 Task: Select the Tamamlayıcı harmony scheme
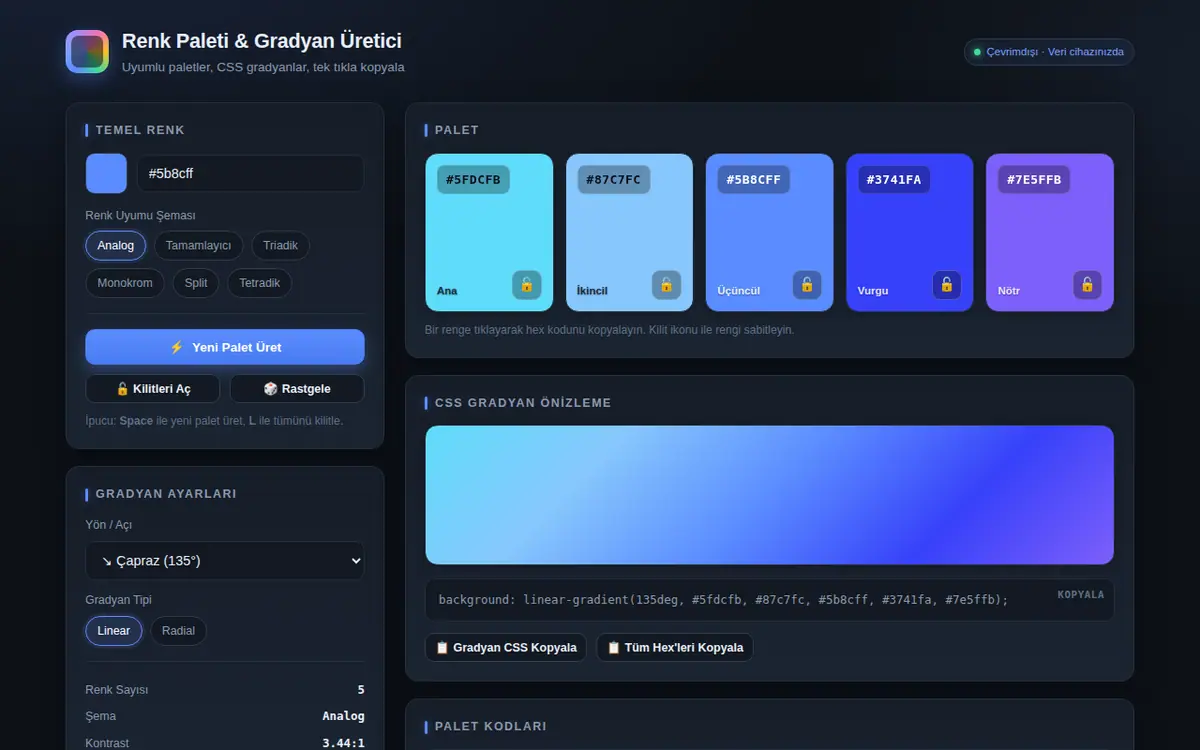coord(198,246)
